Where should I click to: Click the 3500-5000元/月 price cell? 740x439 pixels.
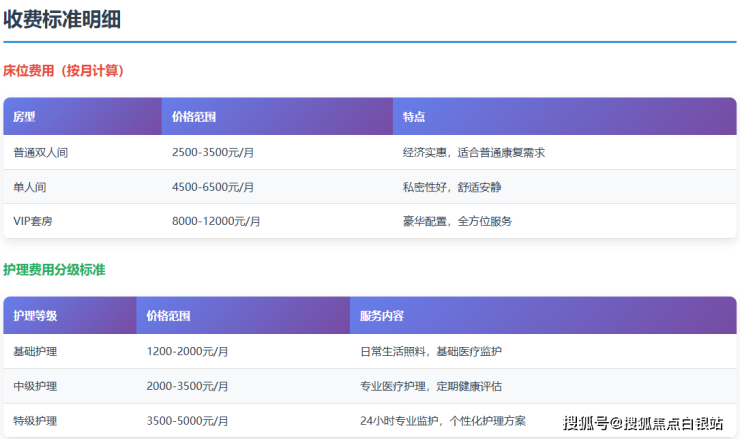tap(188, 421)
